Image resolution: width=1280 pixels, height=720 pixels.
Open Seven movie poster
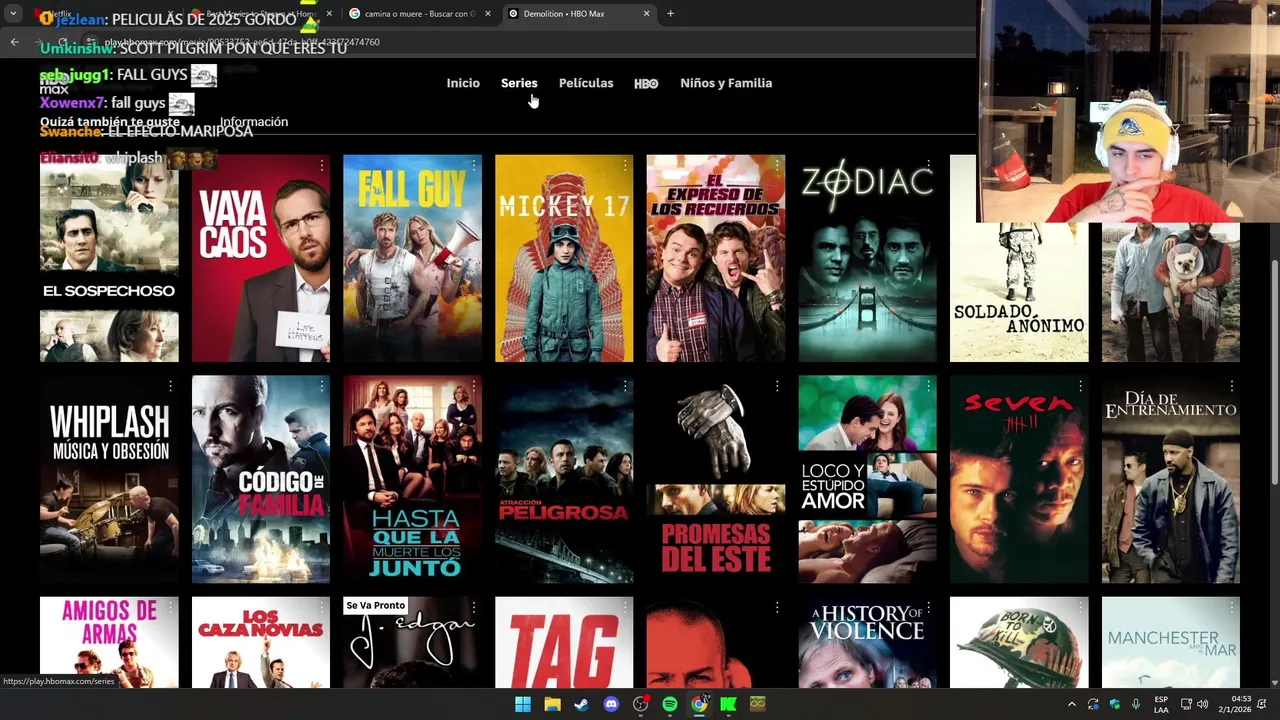[1019, 479]
